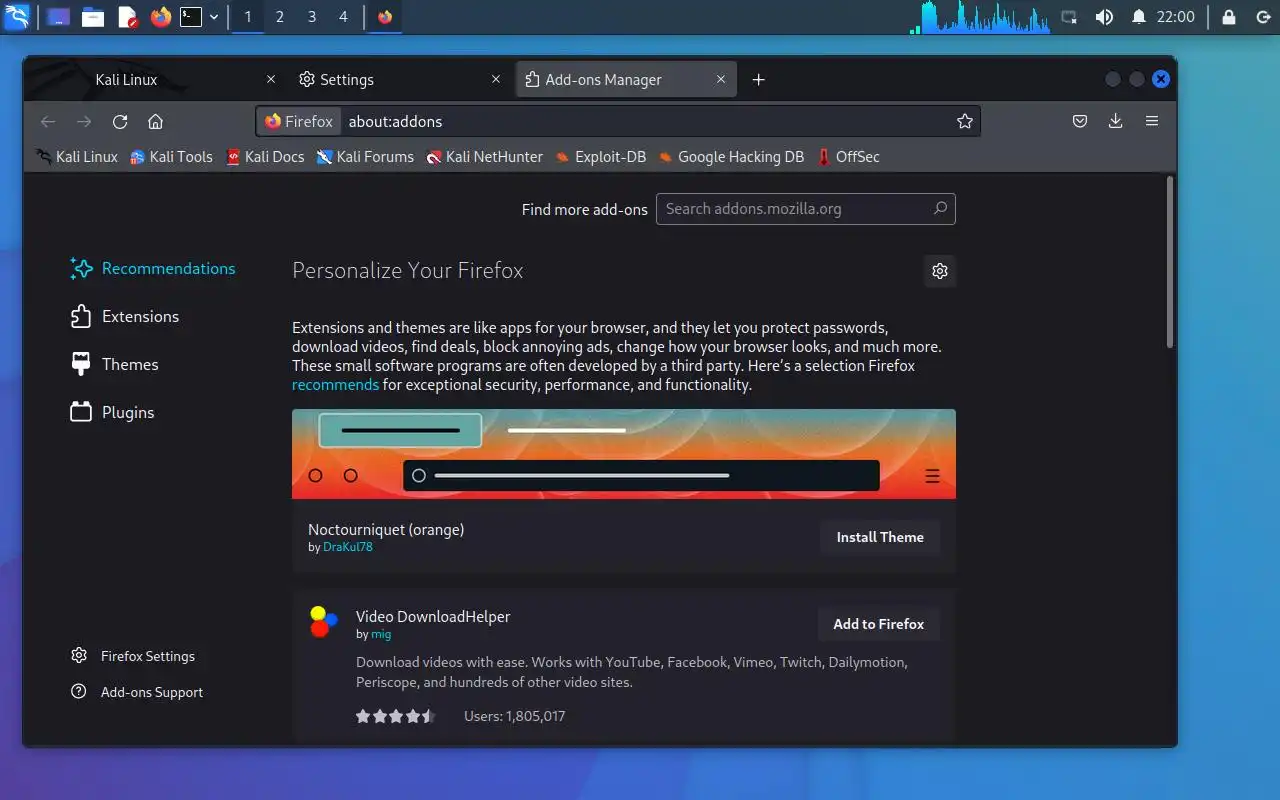Screen dimensions: 1280x800
Task: Launch Firefox from the top panel
Action: click(160, 16)
